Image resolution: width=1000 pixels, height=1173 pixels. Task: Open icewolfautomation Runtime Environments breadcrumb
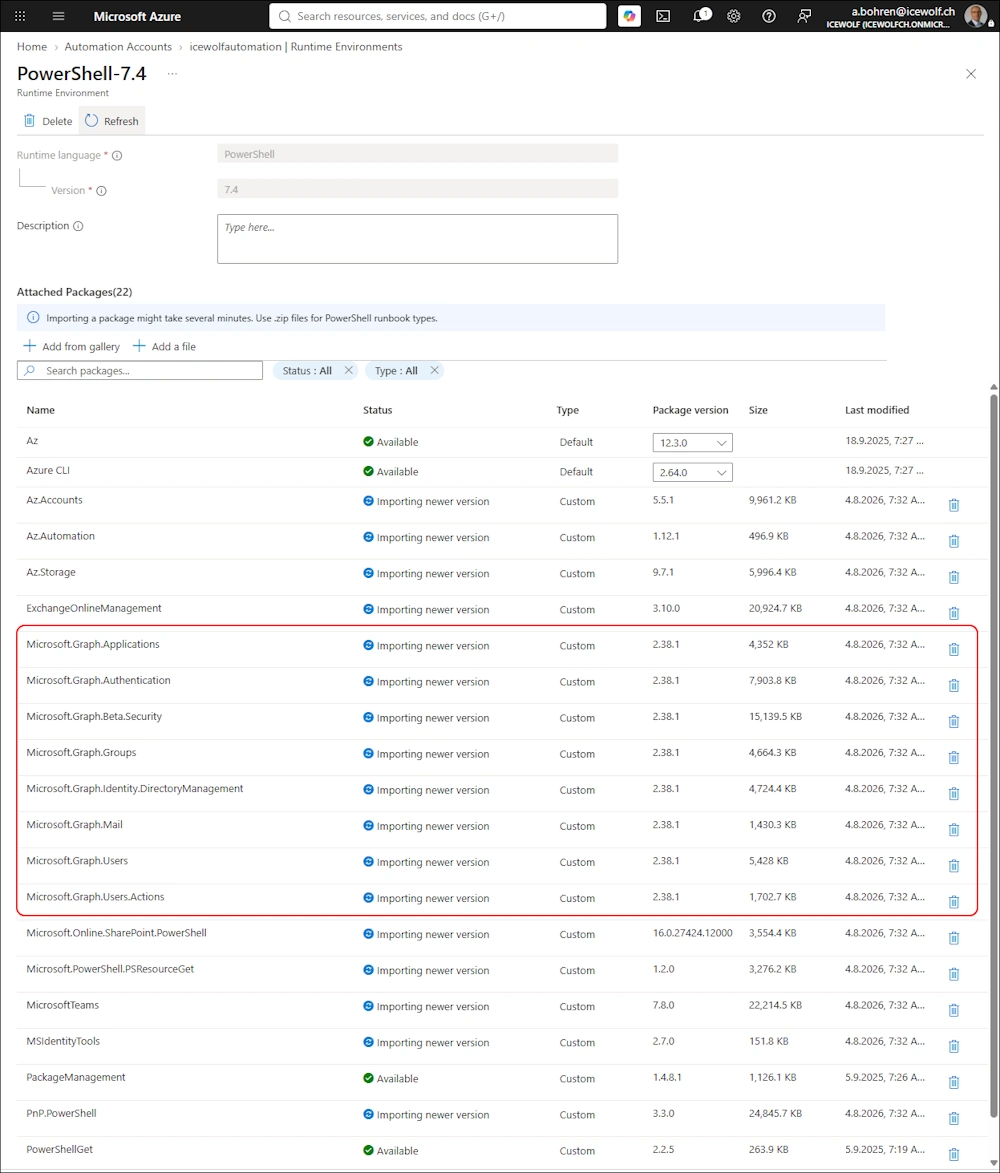click(295, 46)
